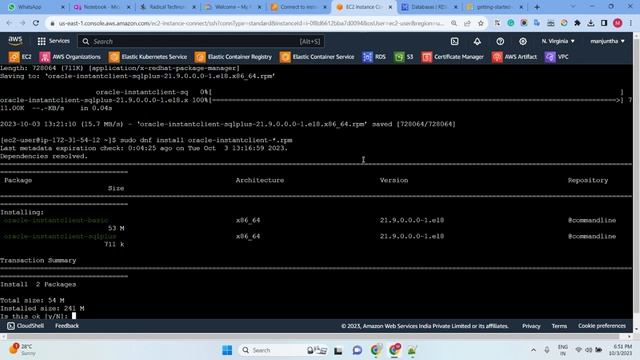Open CloudShell from the footer
Image resolution: width=640 pixels, height=360 pixels.
click(x=26, y=326)
